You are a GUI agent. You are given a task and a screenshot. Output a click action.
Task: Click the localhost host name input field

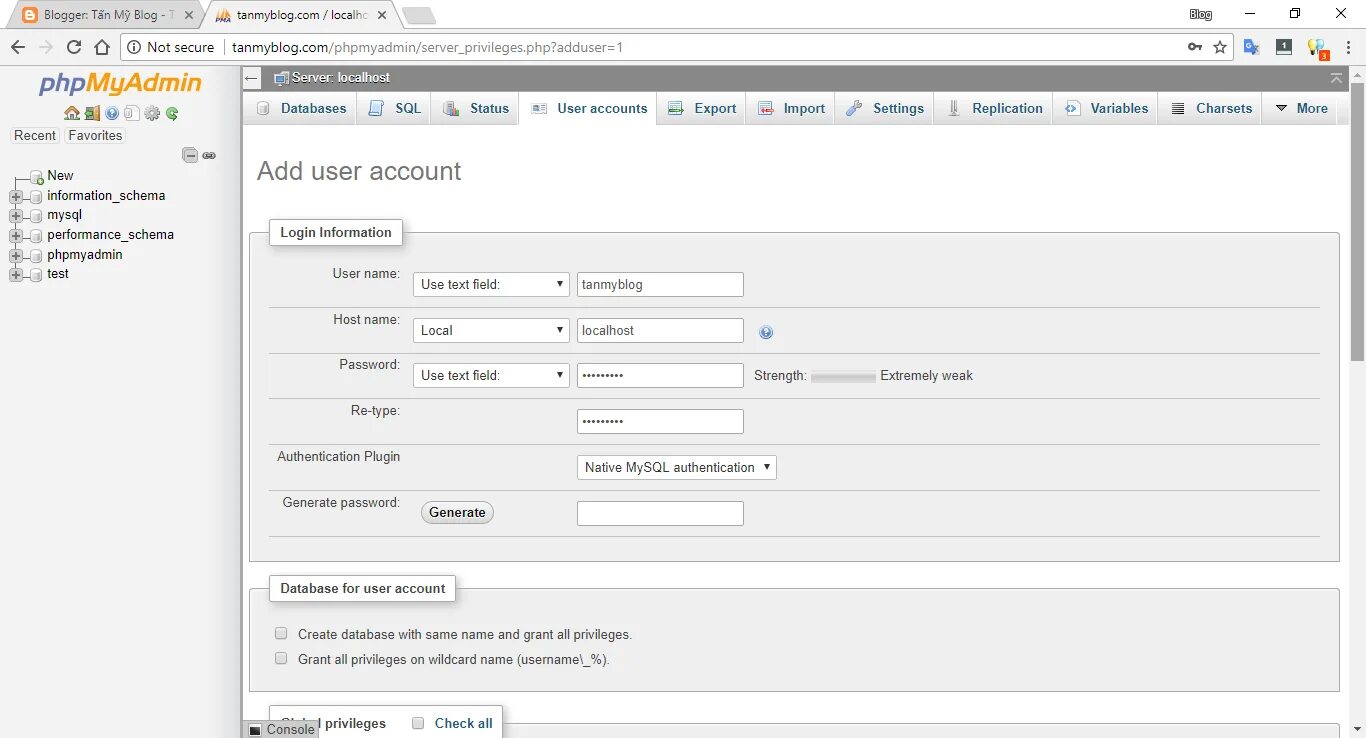click(x=660, y=330)
